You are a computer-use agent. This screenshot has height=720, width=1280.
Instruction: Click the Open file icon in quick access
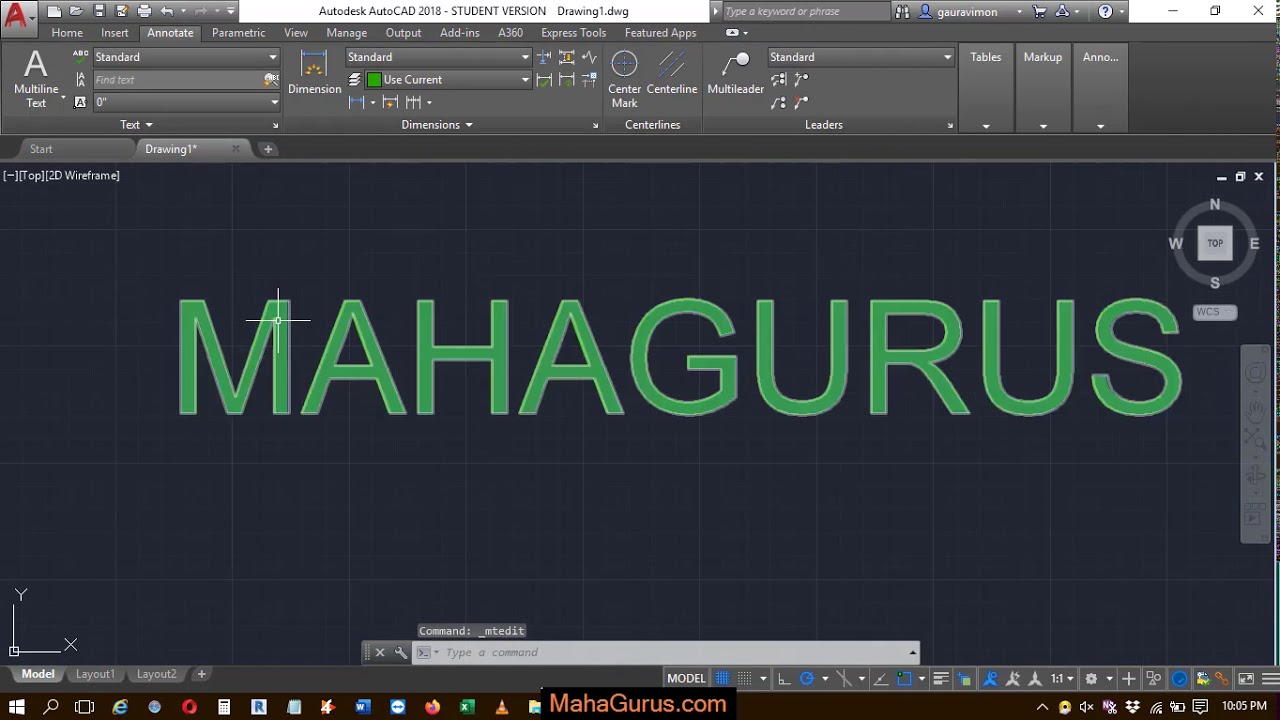76,12
